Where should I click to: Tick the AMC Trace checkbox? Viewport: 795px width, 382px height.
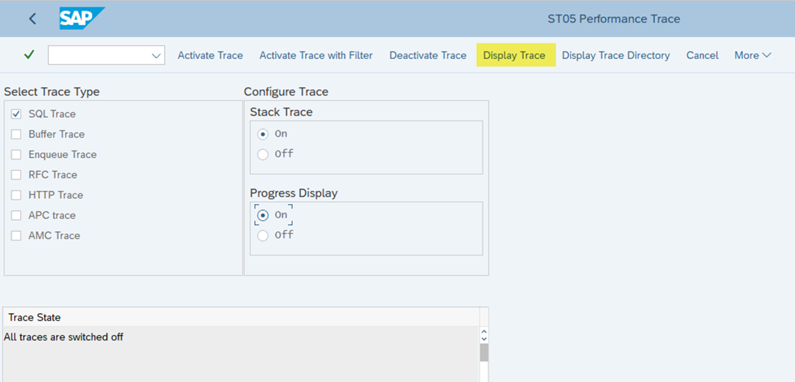(x=16, y=236)
